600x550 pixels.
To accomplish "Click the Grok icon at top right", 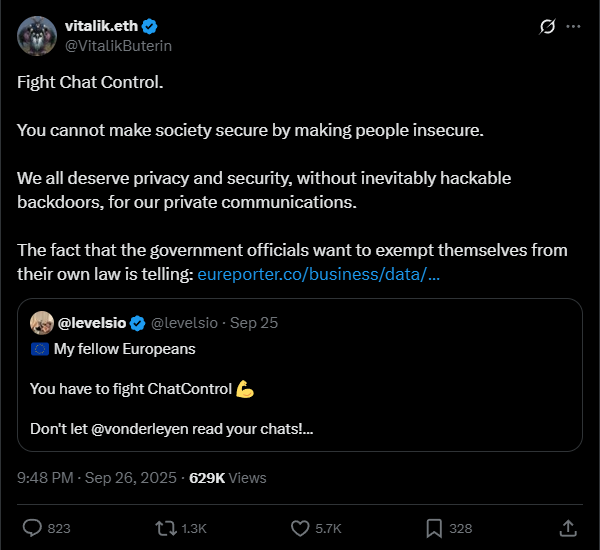I will [547, 27].
